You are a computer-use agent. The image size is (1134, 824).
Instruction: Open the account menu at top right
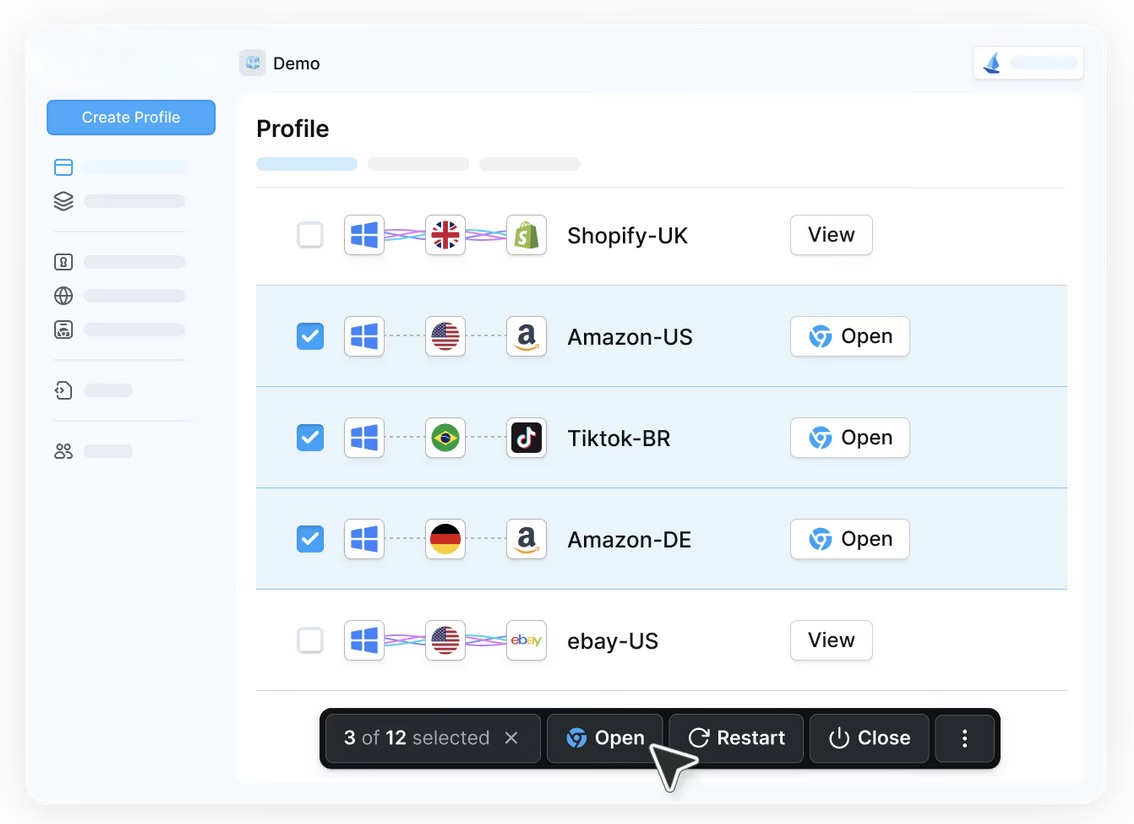(1028, 63)
